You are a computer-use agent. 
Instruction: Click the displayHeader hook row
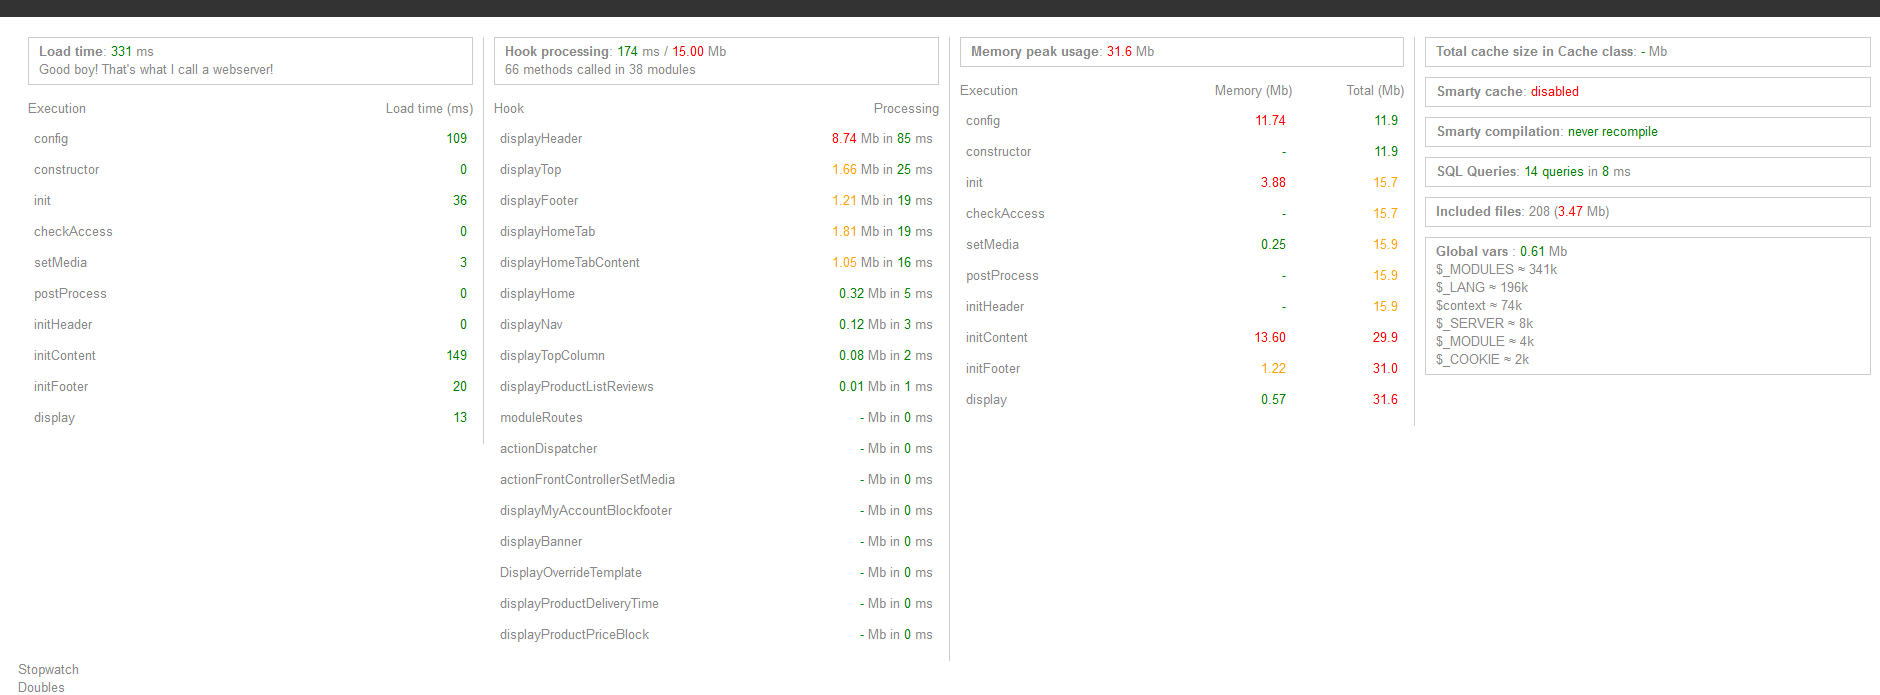tap(716, 139)
